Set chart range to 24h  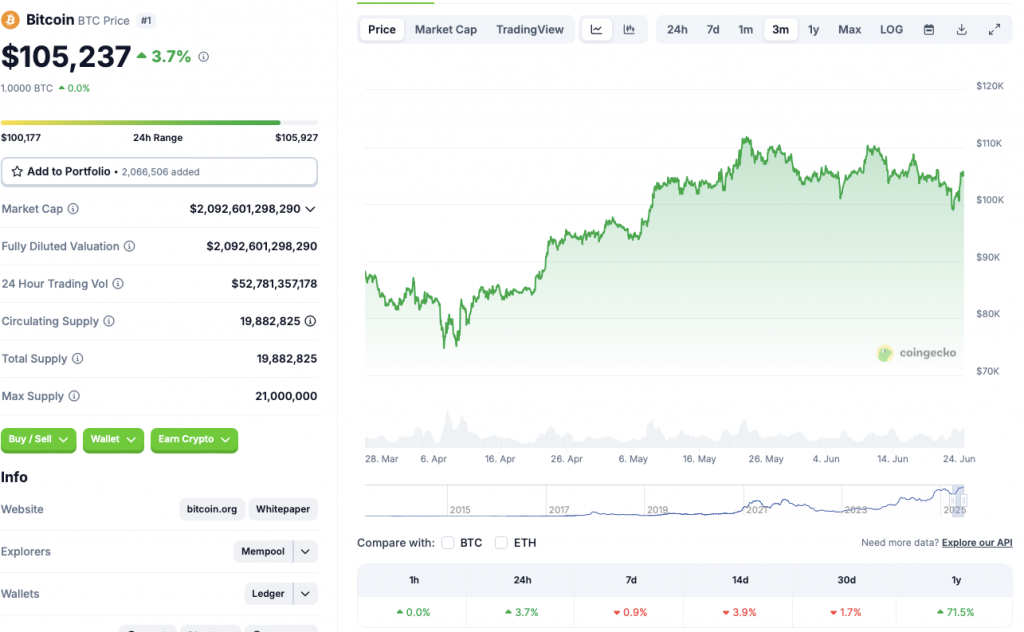[x=677, y=29]
